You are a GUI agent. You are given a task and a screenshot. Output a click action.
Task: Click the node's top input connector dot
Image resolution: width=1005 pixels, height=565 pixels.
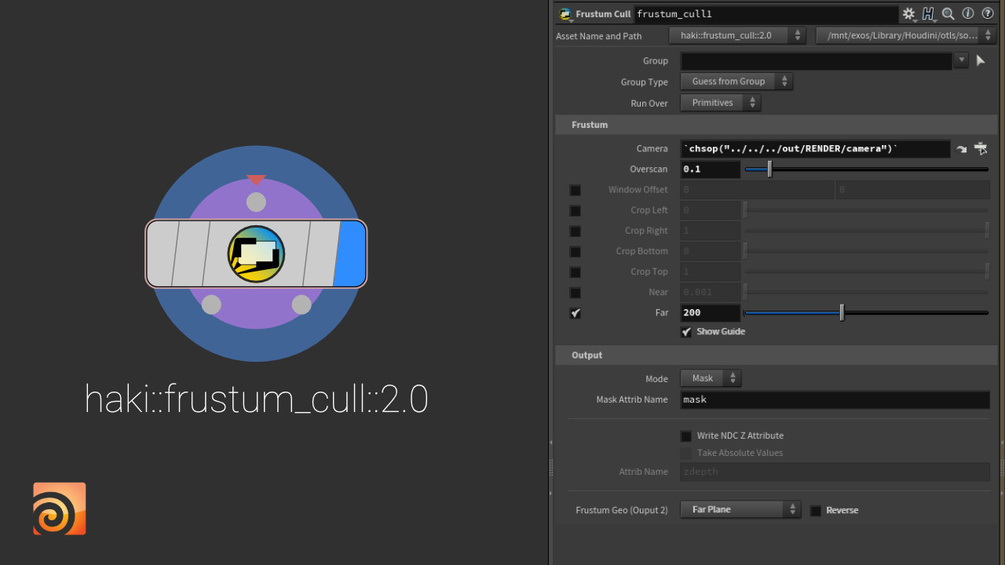point(256,202)
